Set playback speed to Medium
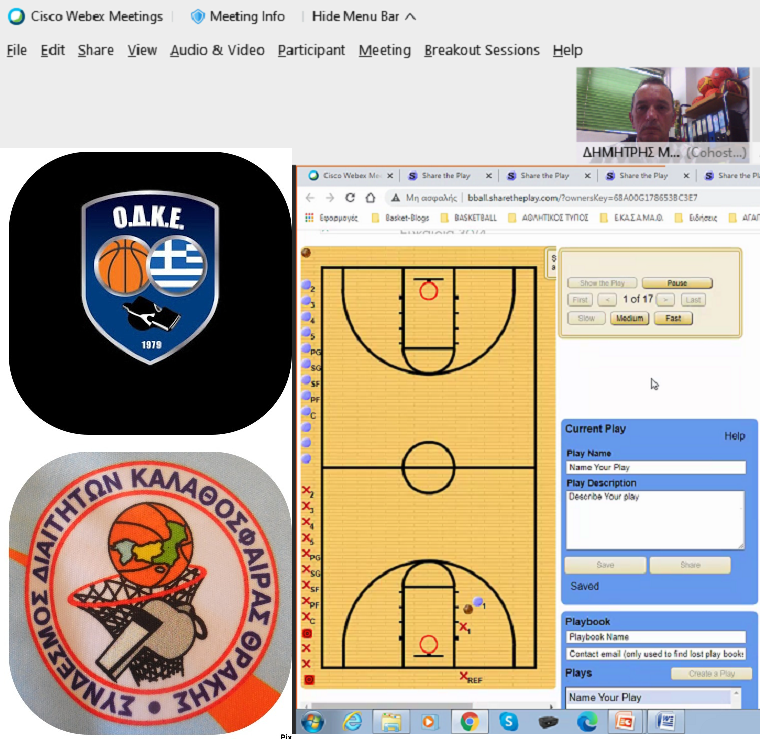 click(x=629, y=318)
